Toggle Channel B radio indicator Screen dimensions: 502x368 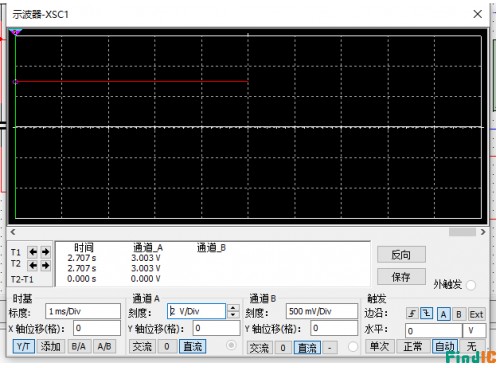click(x=353, y=347)
